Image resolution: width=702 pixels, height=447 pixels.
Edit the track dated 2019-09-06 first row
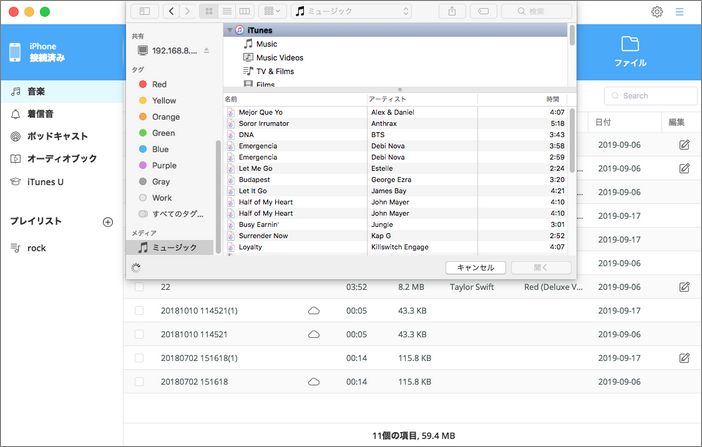pyautogui.click(x=684, y=145)
